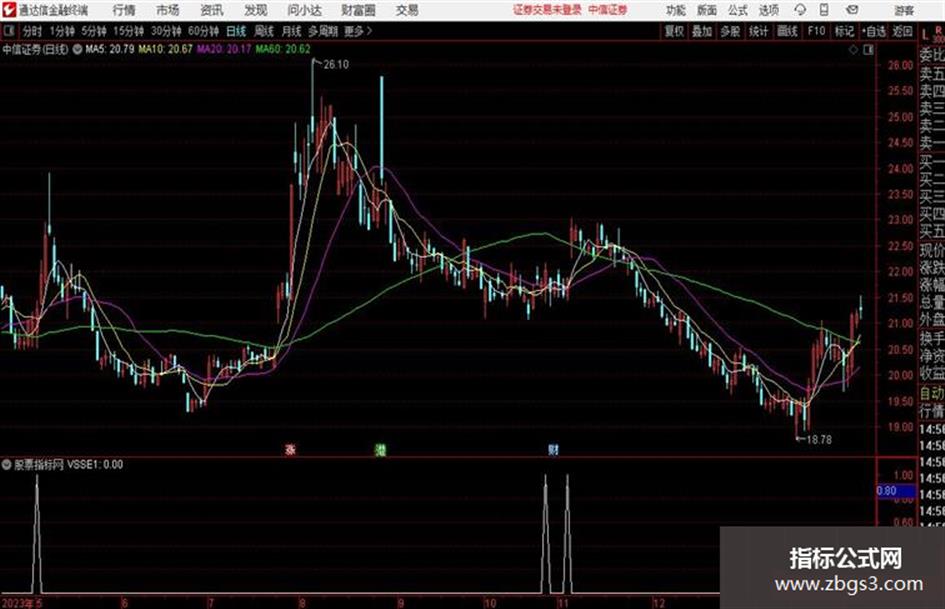The width and height of the screenshot is (945, 609).
Task: Click the MA10: 20.67 value
Action: (x=165, y=49)
